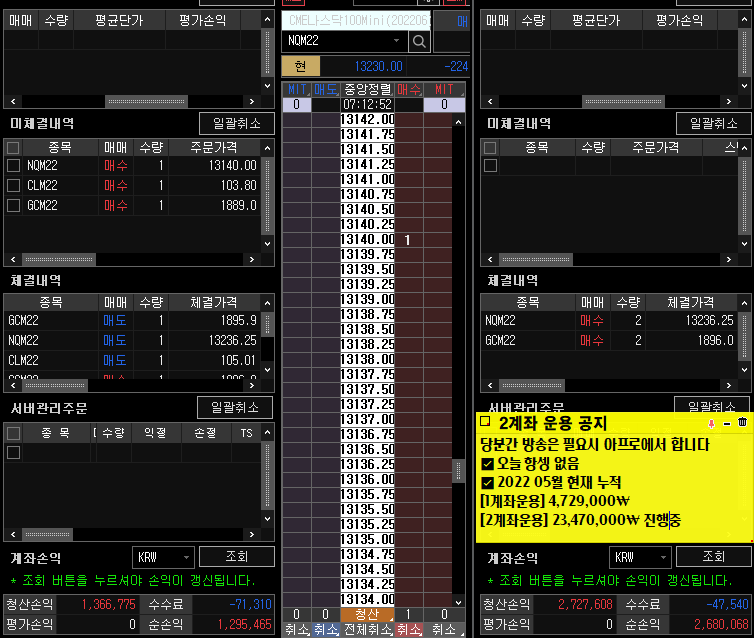Open the symbol search magnifier beside NQM22
This screenshot has height=638, width=754.
pos(419,41)
